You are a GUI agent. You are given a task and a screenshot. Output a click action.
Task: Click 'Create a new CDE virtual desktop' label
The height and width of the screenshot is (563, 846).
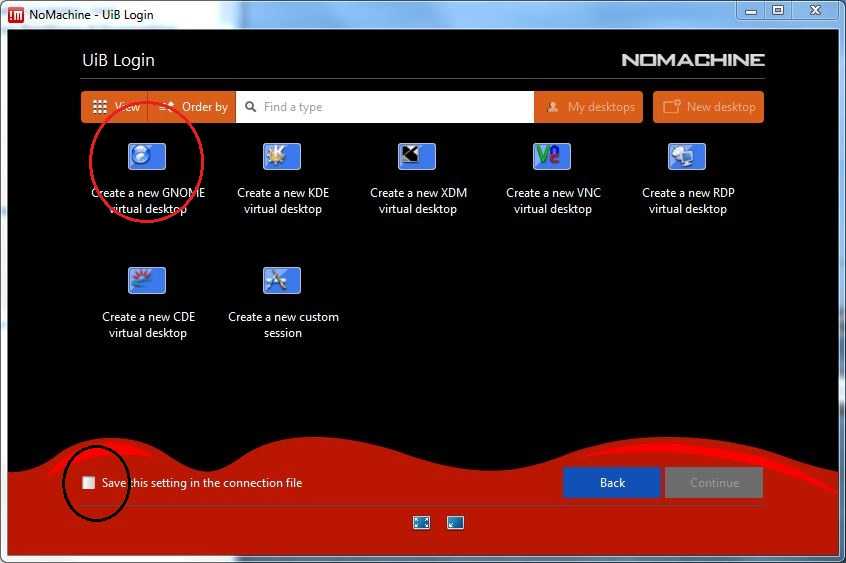148,325
